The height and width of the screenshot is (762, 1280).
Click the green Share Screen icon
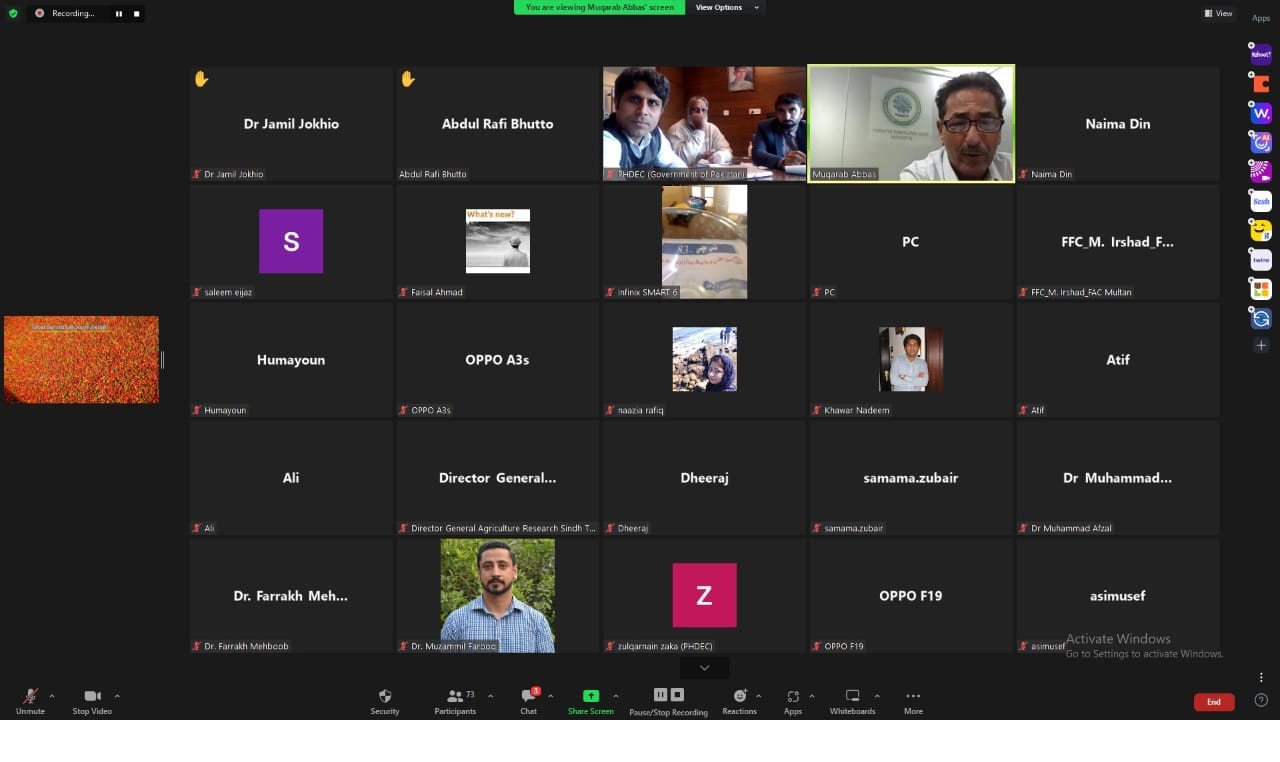click(591, 696)
